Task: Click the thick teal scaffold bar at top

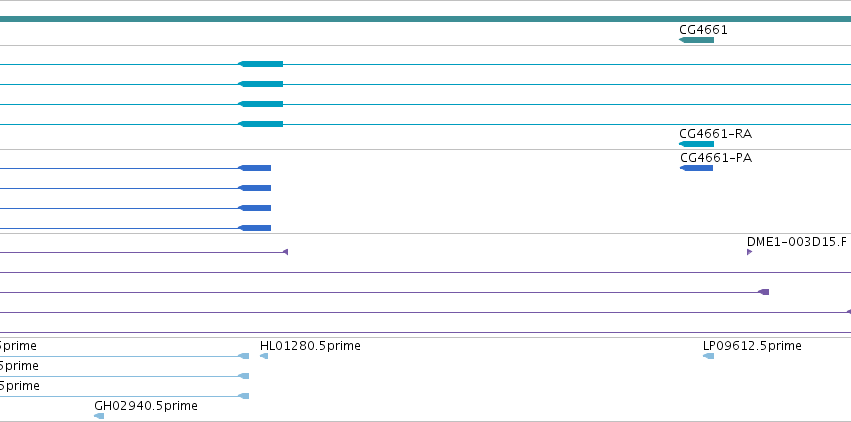Action: point(426,19)
